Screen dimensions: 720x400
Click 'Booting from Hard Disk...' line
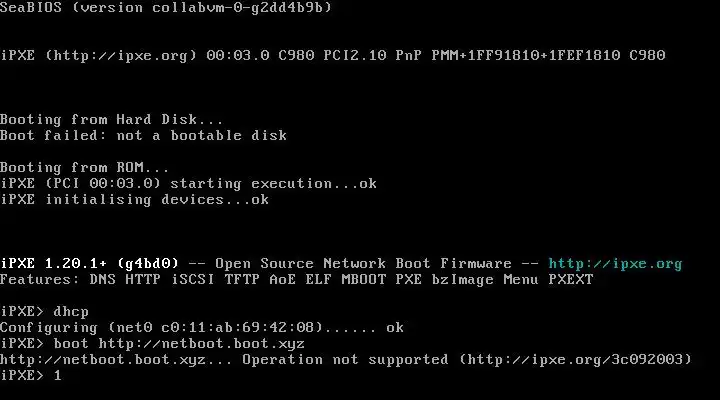pos(113,120)
